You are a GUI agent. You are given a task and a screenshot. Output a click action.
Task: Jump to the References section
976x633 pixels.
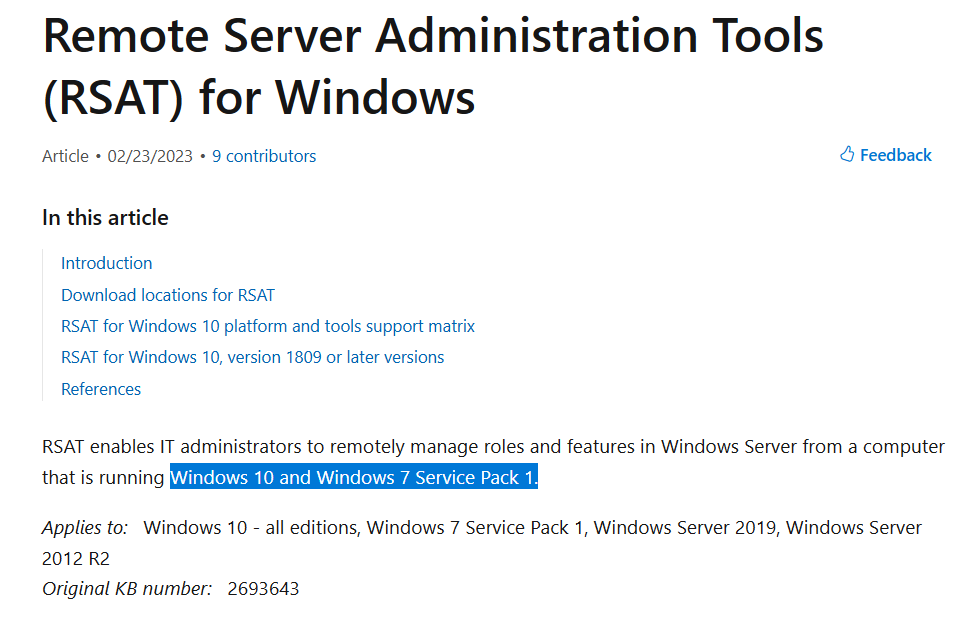(x=101, y=389)
